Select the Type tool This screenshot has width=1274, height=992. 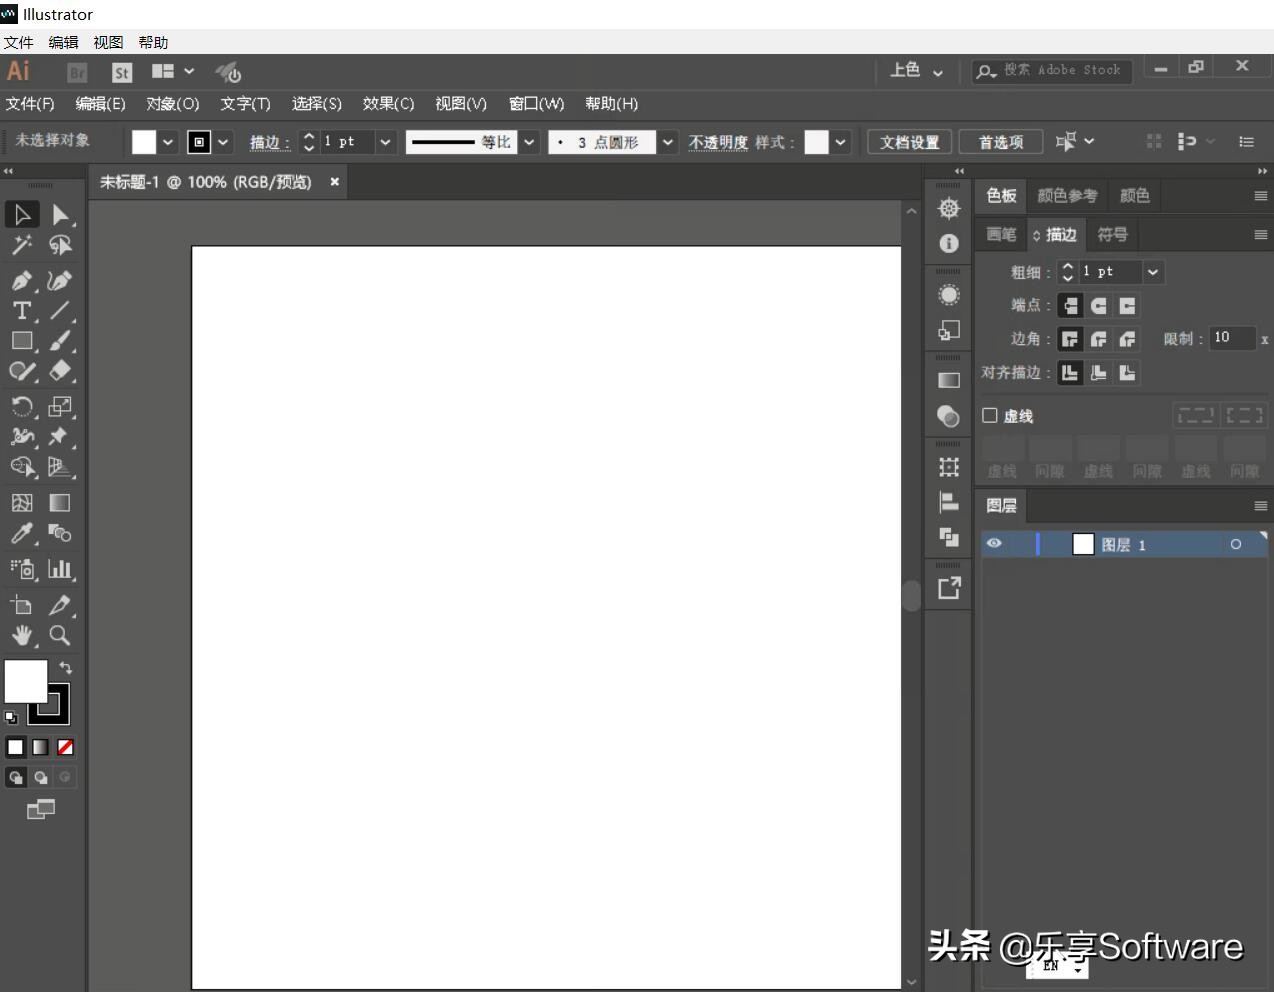tap(21, 312)
